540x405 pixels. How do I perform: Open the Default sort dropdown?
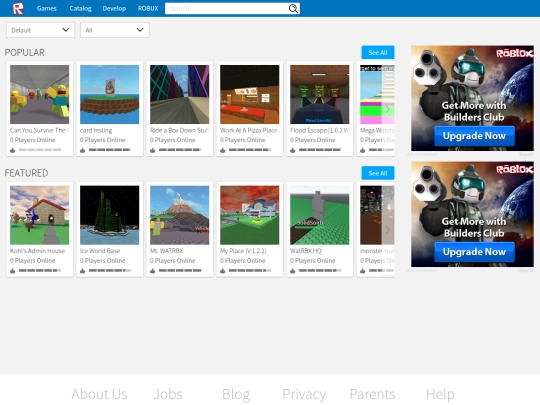[x=40, y=30]
